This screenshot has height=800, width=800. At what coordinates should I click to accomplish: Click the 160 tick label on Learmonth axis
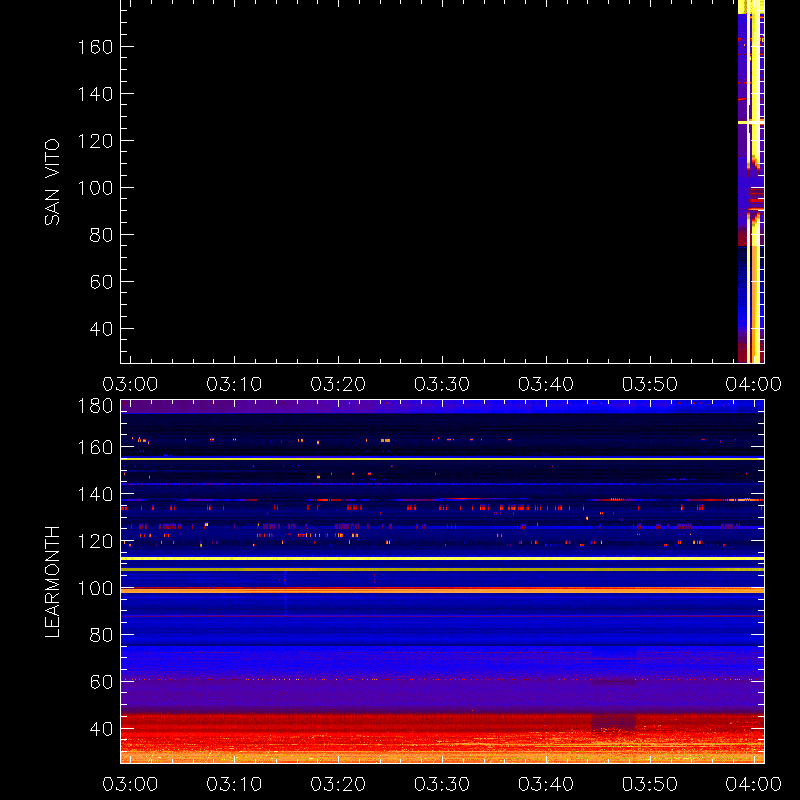click(x=95, y=447)
